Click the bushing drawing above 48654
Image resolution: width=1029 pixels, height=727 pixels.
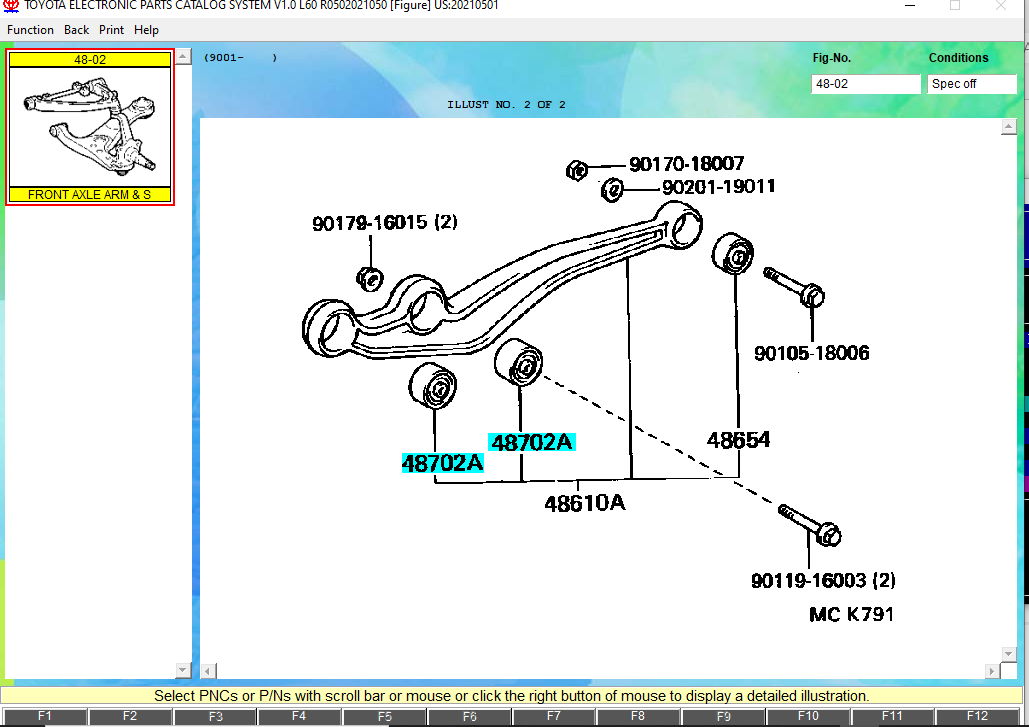pyautogui.click(x=736, y=254)
